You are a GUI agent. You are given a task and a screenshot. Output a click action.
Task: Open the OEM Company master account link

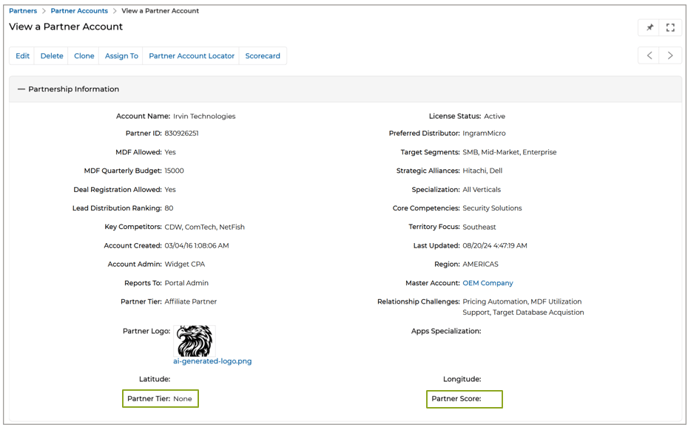(487, 283)
